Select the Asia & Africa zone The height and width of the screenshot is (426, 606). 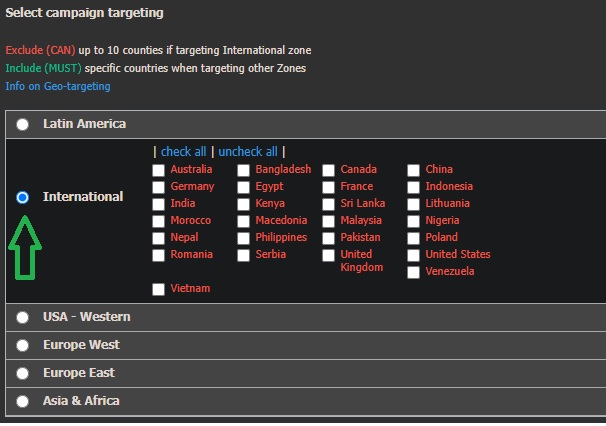click(x=22, y=401)
